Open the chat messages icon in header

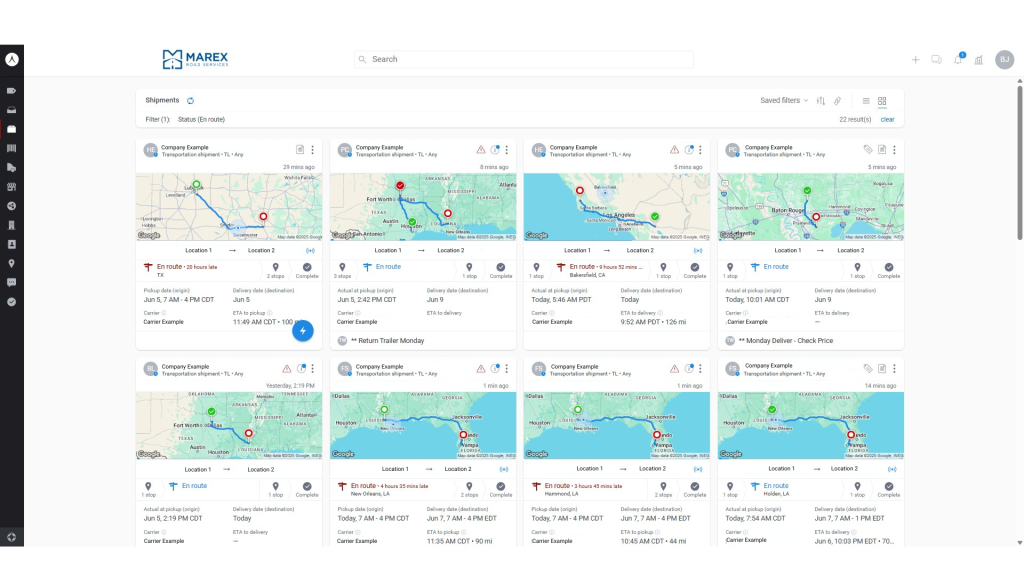936,60
